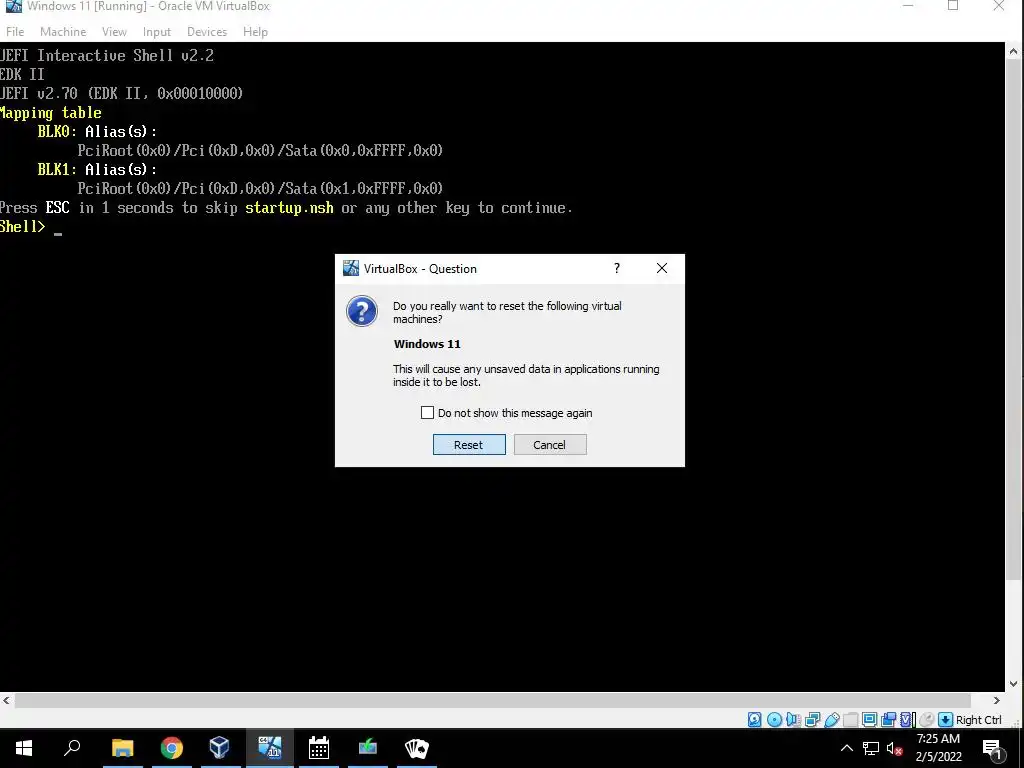Open the View menu
1024x768 pixels.
(114, 31)
